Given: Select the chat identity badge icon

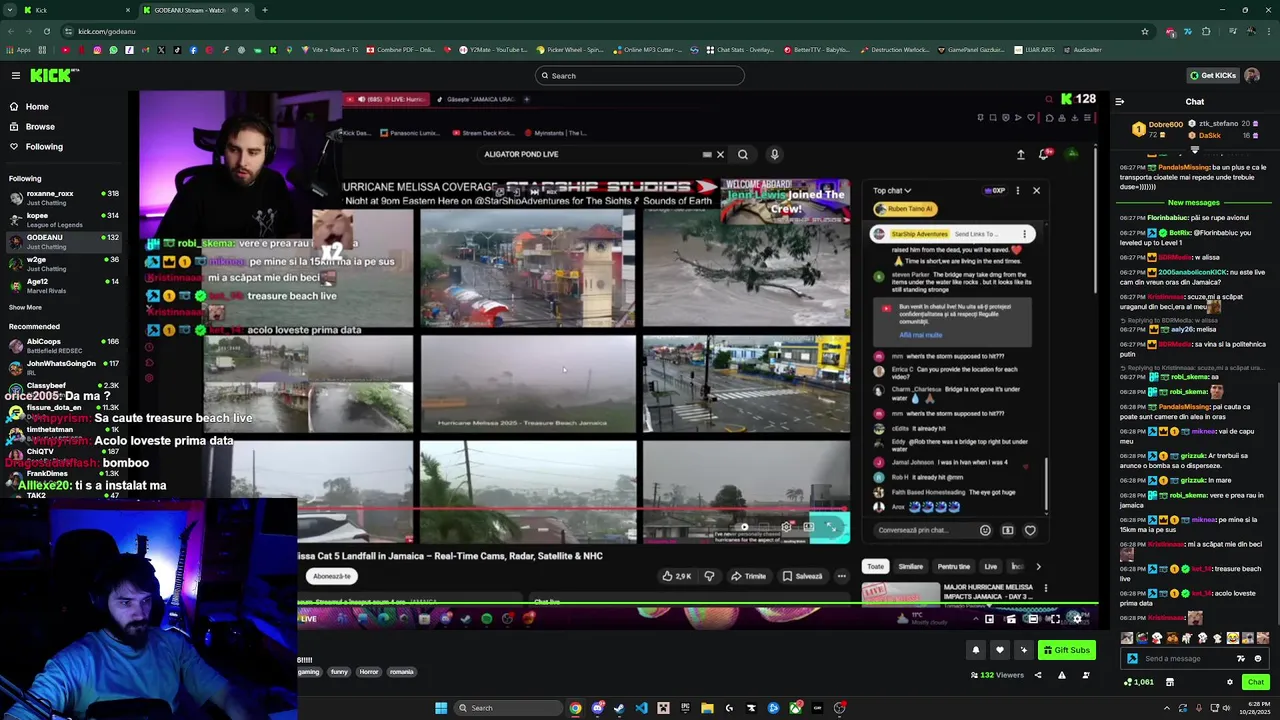Looking at the screenshot, I should point(1132,658).
